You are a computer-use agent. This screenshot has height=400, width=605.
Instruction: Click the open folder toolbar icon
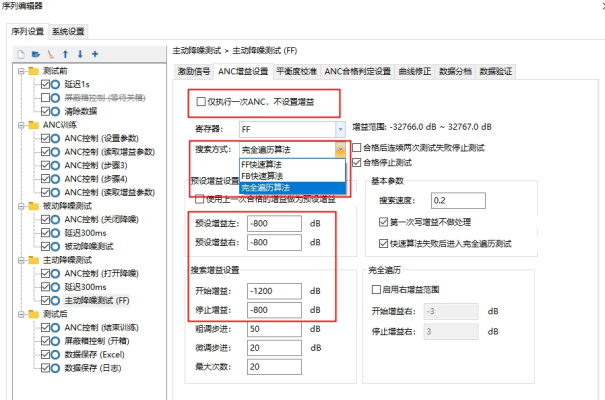36,54
